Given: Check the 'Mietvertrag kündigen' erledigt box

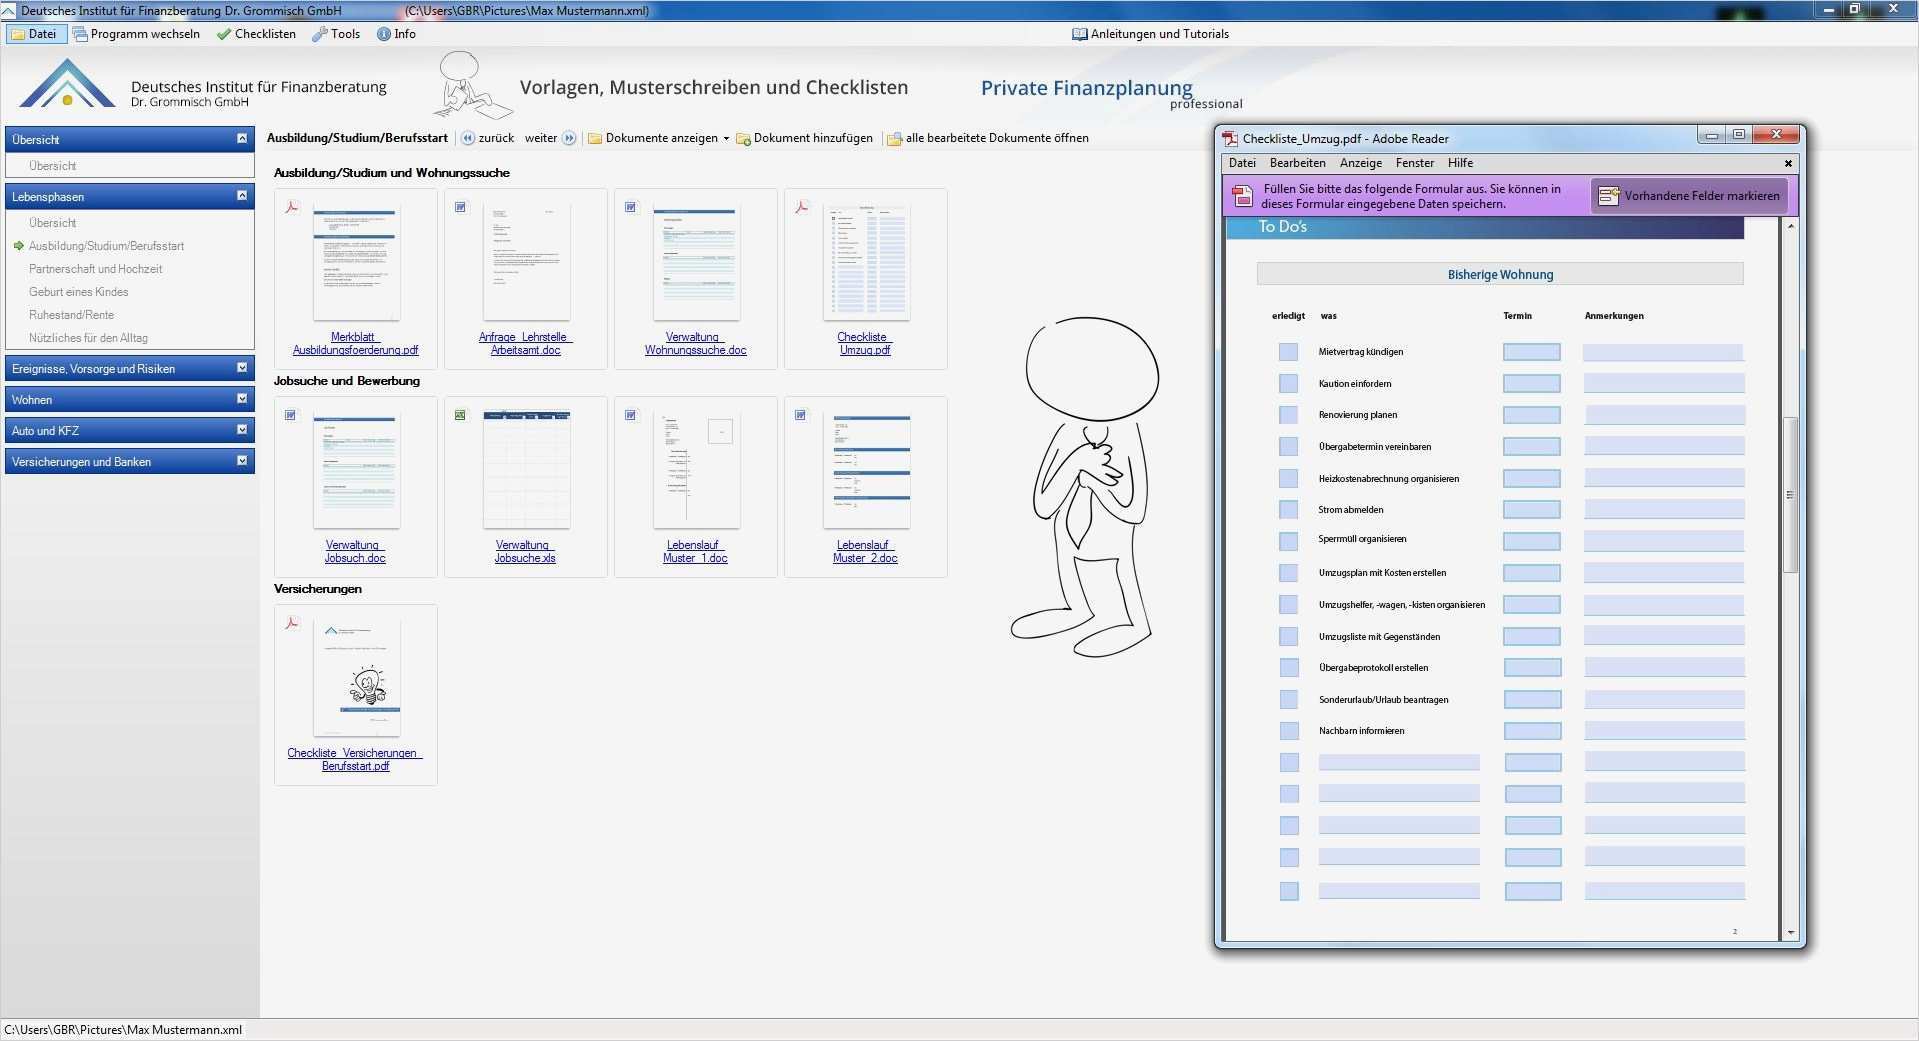Looking at the screenshot, I should coord(1288,352).
